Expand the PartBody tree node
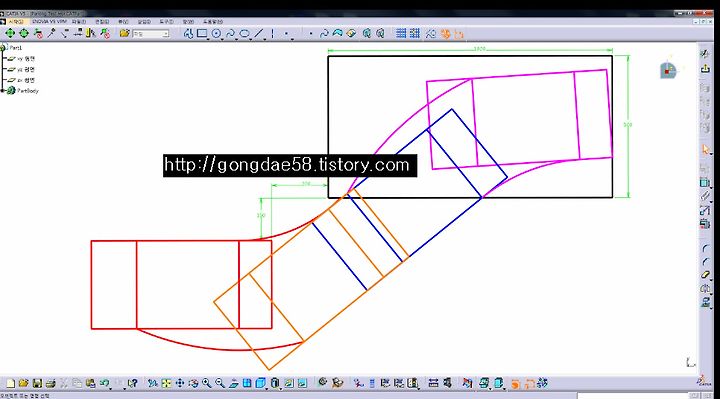This screenshot has height=399, width=720. (x=3, y=91)
